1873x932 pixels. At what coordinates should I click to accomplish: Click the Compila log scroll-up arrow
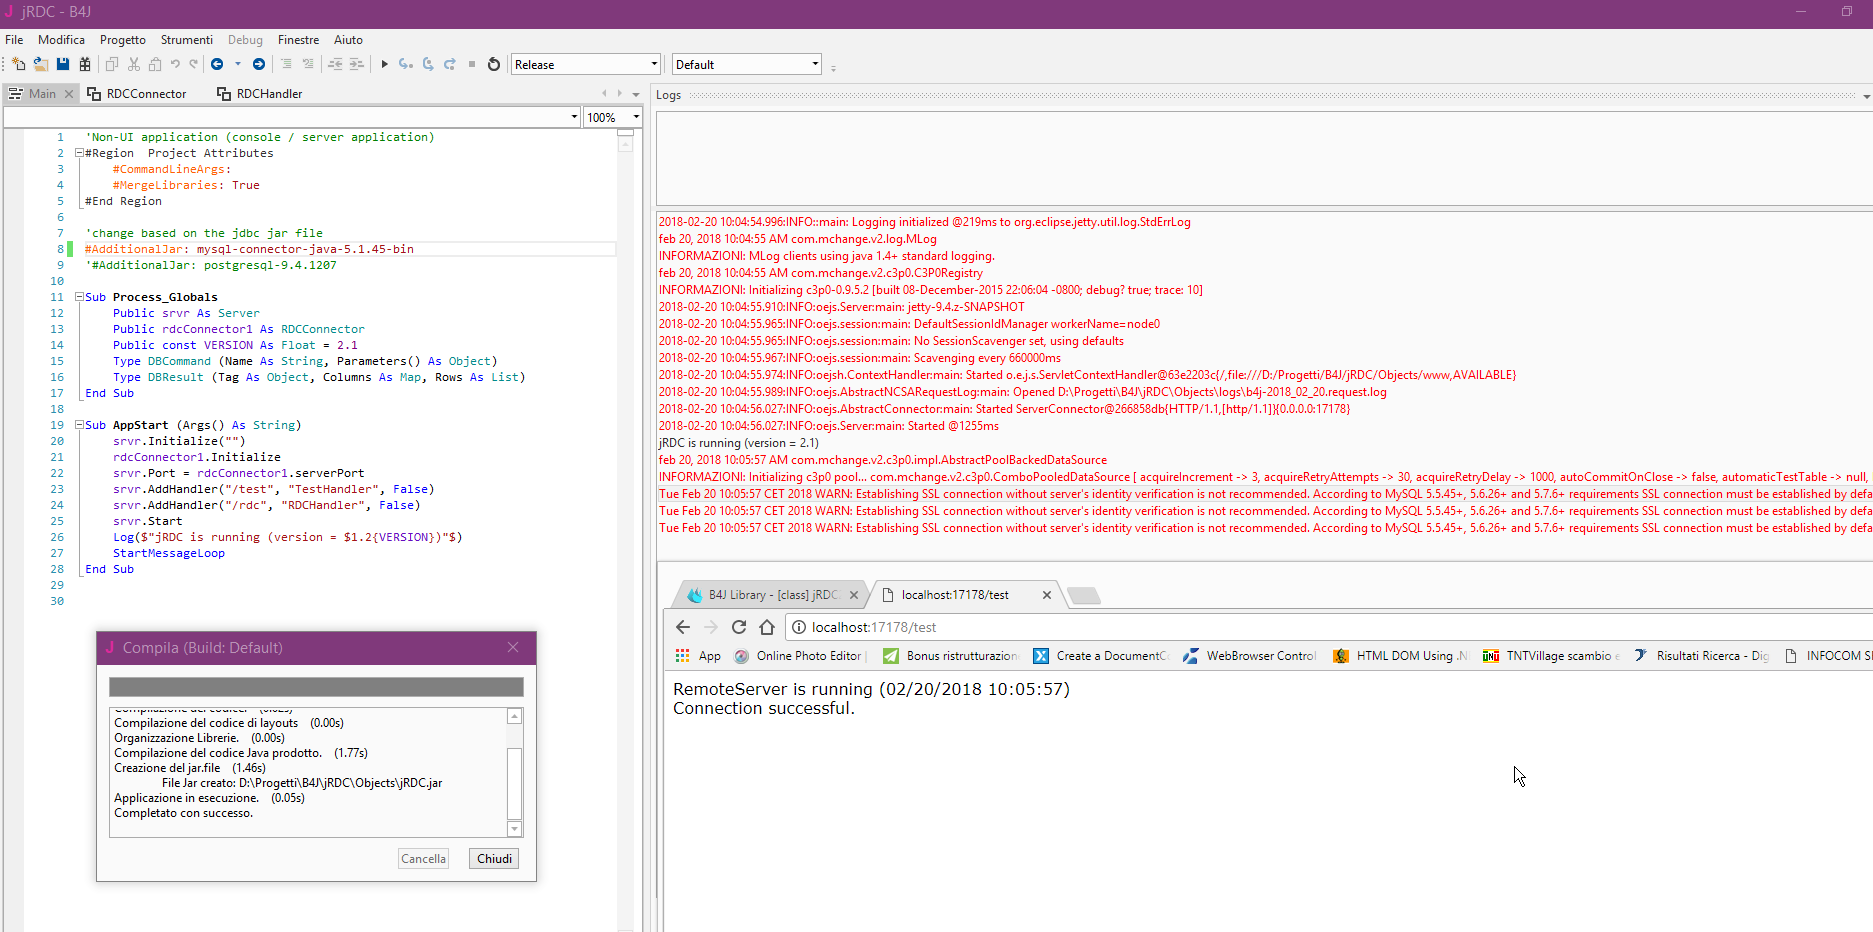(x=515, y=716)
